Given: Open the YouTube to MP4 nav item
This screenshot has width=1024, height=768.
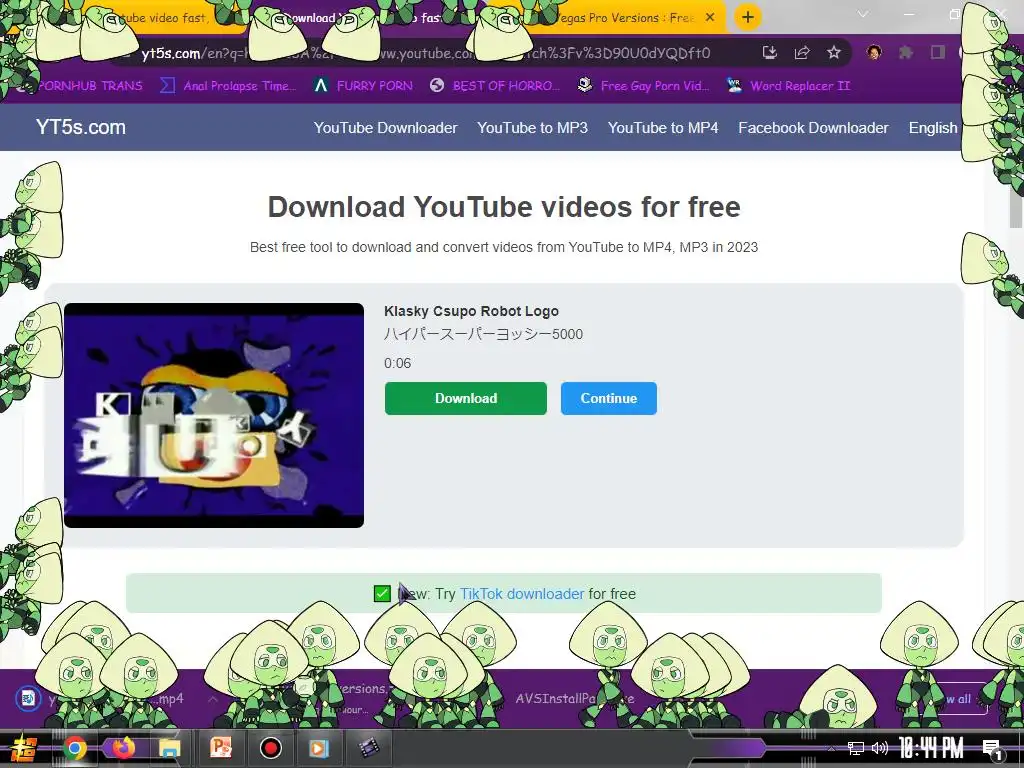Looking at the screenshot, I should [663, 128].
